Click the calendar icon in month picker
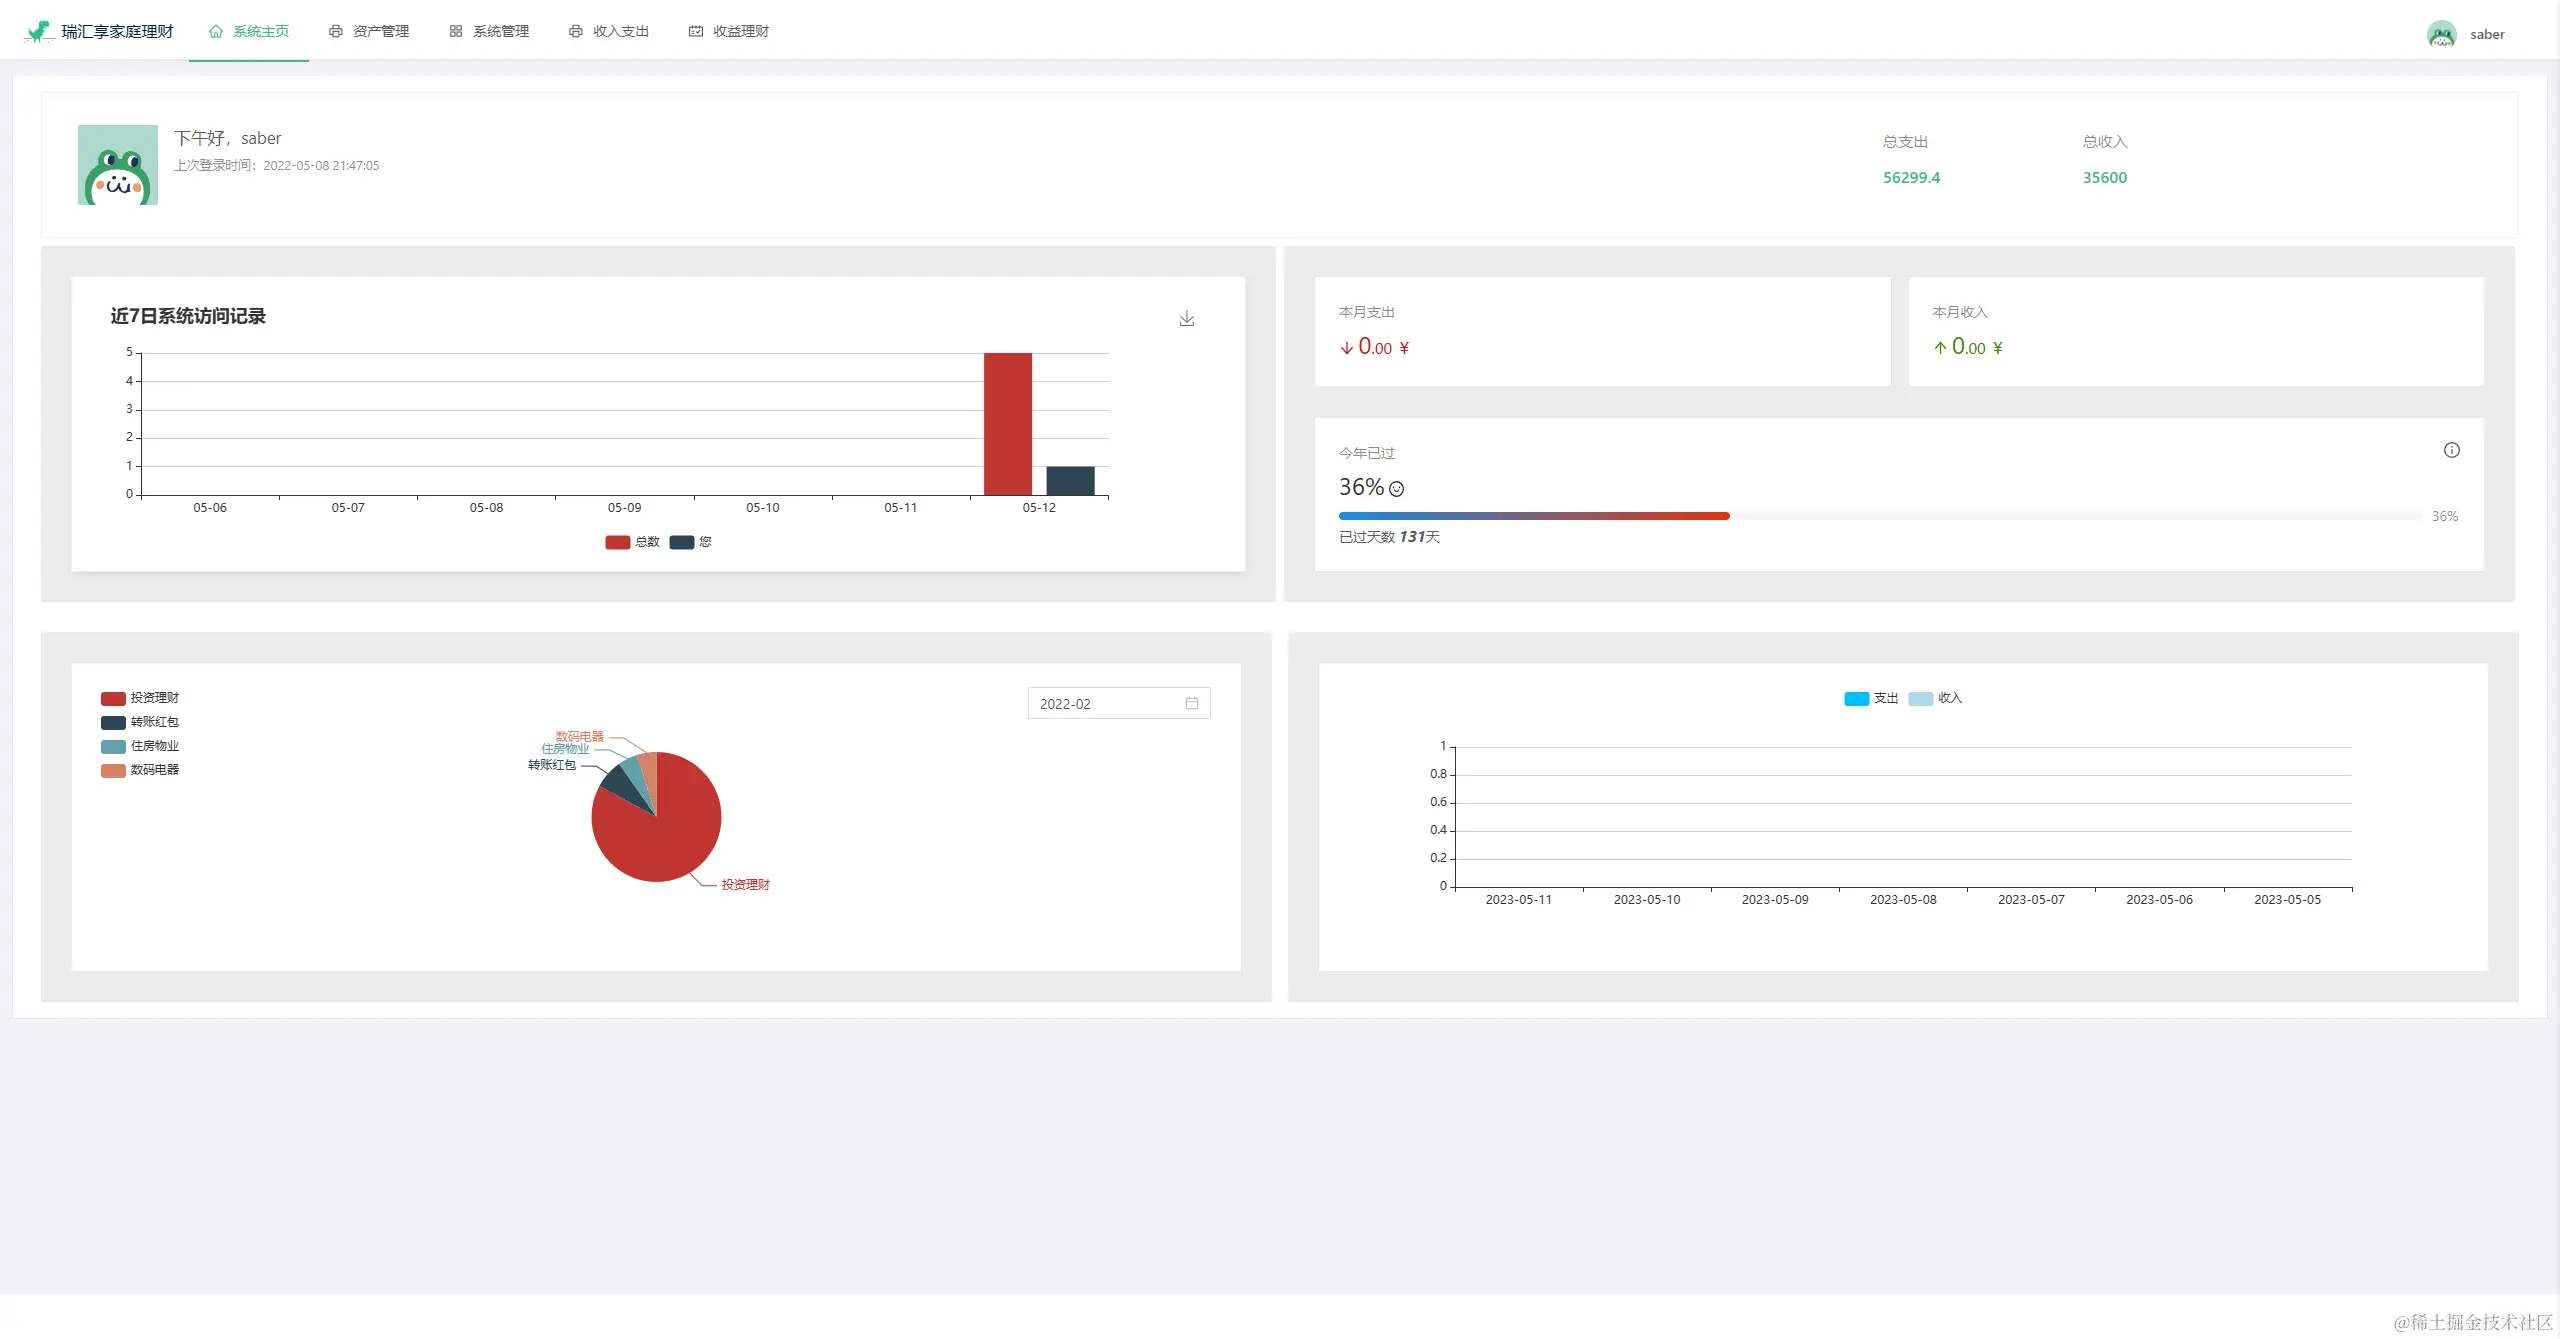Viewport: 2560px width, 1339px height. click(x=1191, y=703)
